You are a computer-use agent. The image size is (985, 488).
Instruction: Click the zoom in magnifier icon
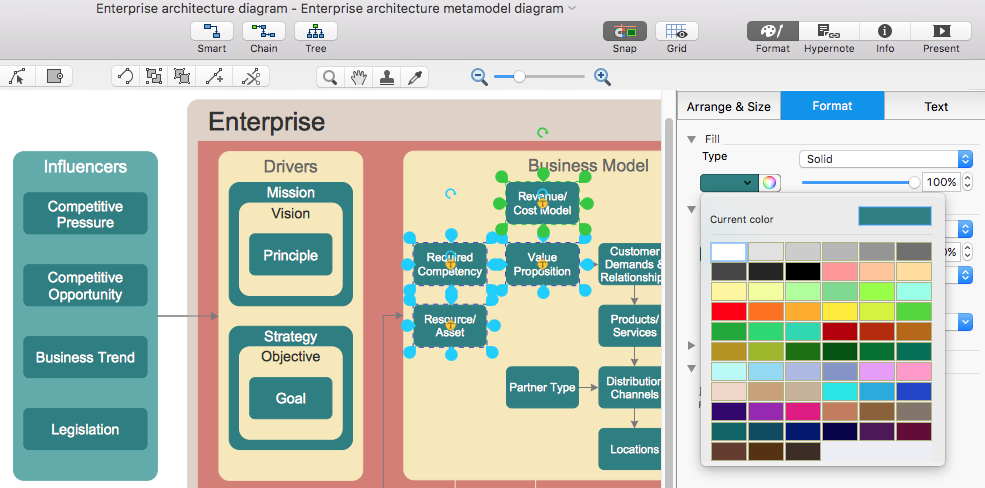(602, 76)
